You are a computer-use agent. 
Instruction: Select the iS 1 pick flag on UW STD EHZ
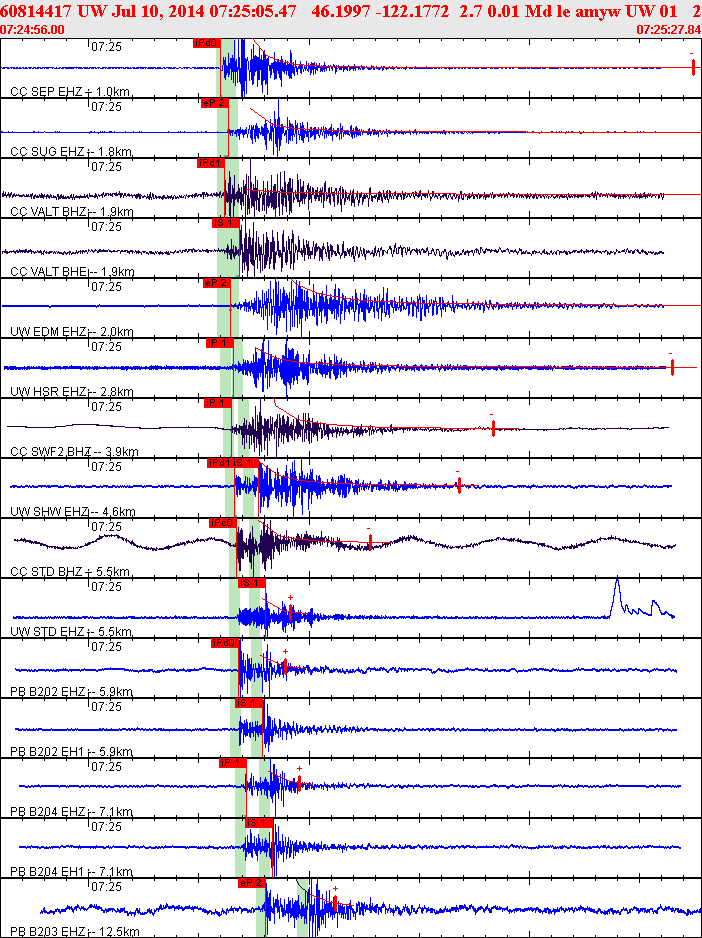coord(251,583)
